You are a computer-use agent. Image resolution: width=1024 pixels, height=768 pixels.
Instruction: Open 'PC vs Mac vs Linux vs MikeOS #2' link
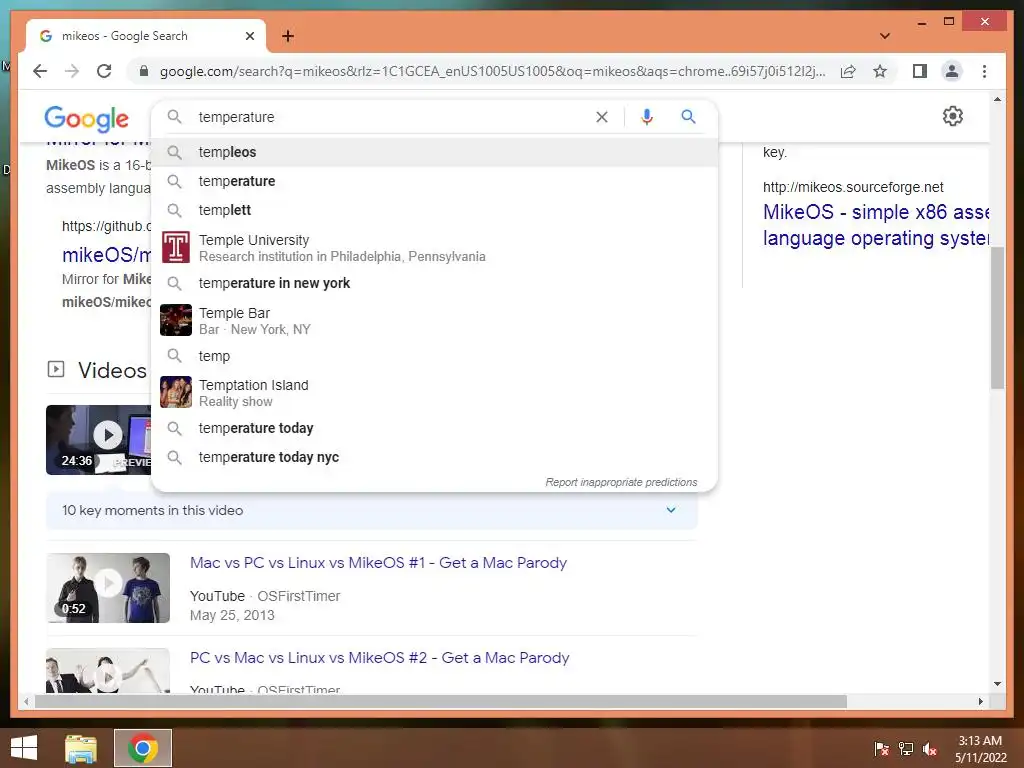tap(379, 658)
